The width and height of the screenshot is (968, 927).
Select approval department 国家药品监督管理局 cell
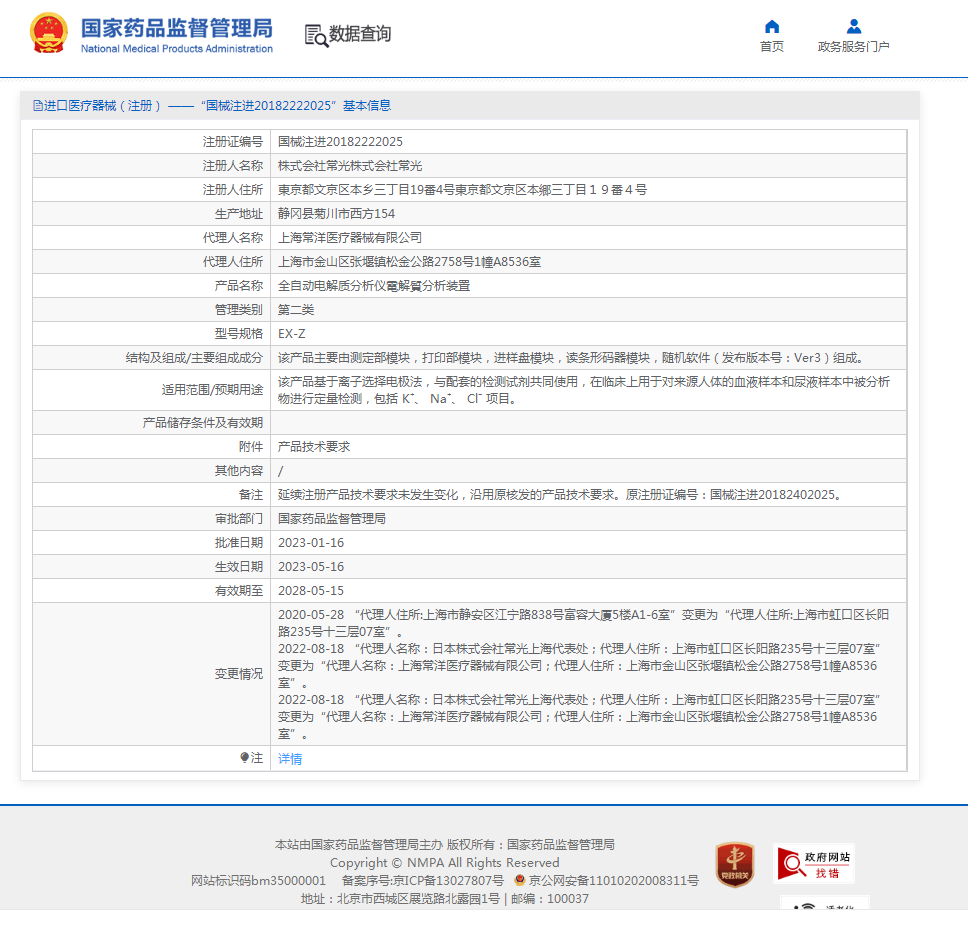(588, 519)
